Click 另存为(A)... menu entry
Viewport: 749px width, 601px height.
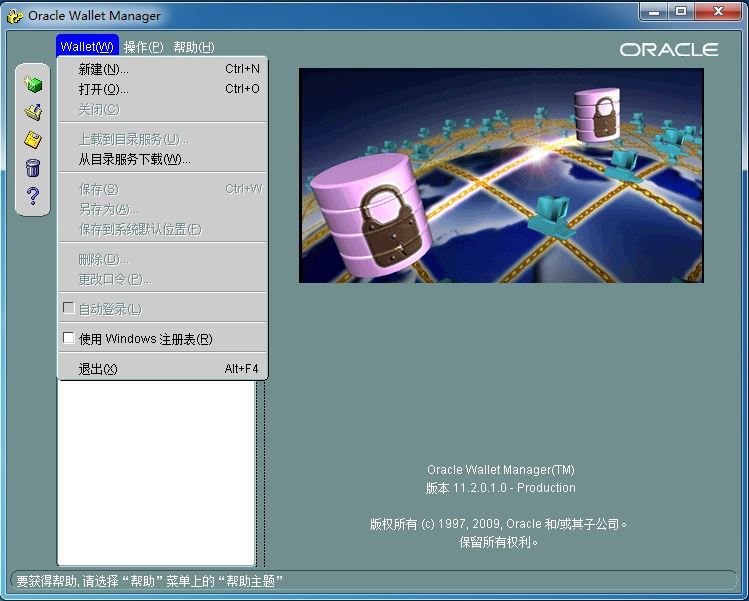[x=162, y=209]
